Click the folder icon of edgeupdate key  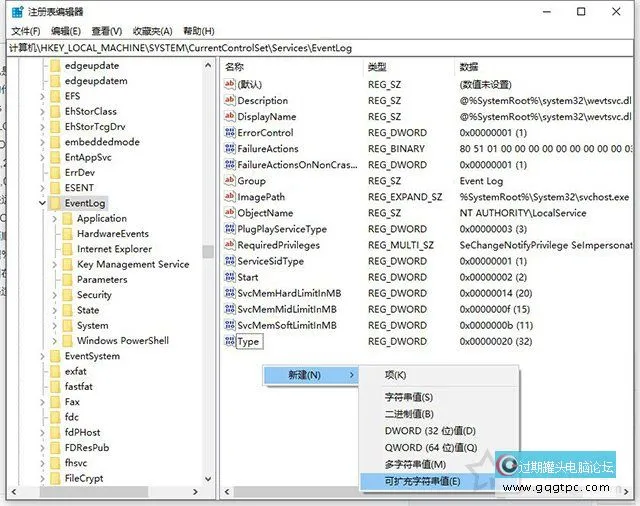click(x=55, y=65)
